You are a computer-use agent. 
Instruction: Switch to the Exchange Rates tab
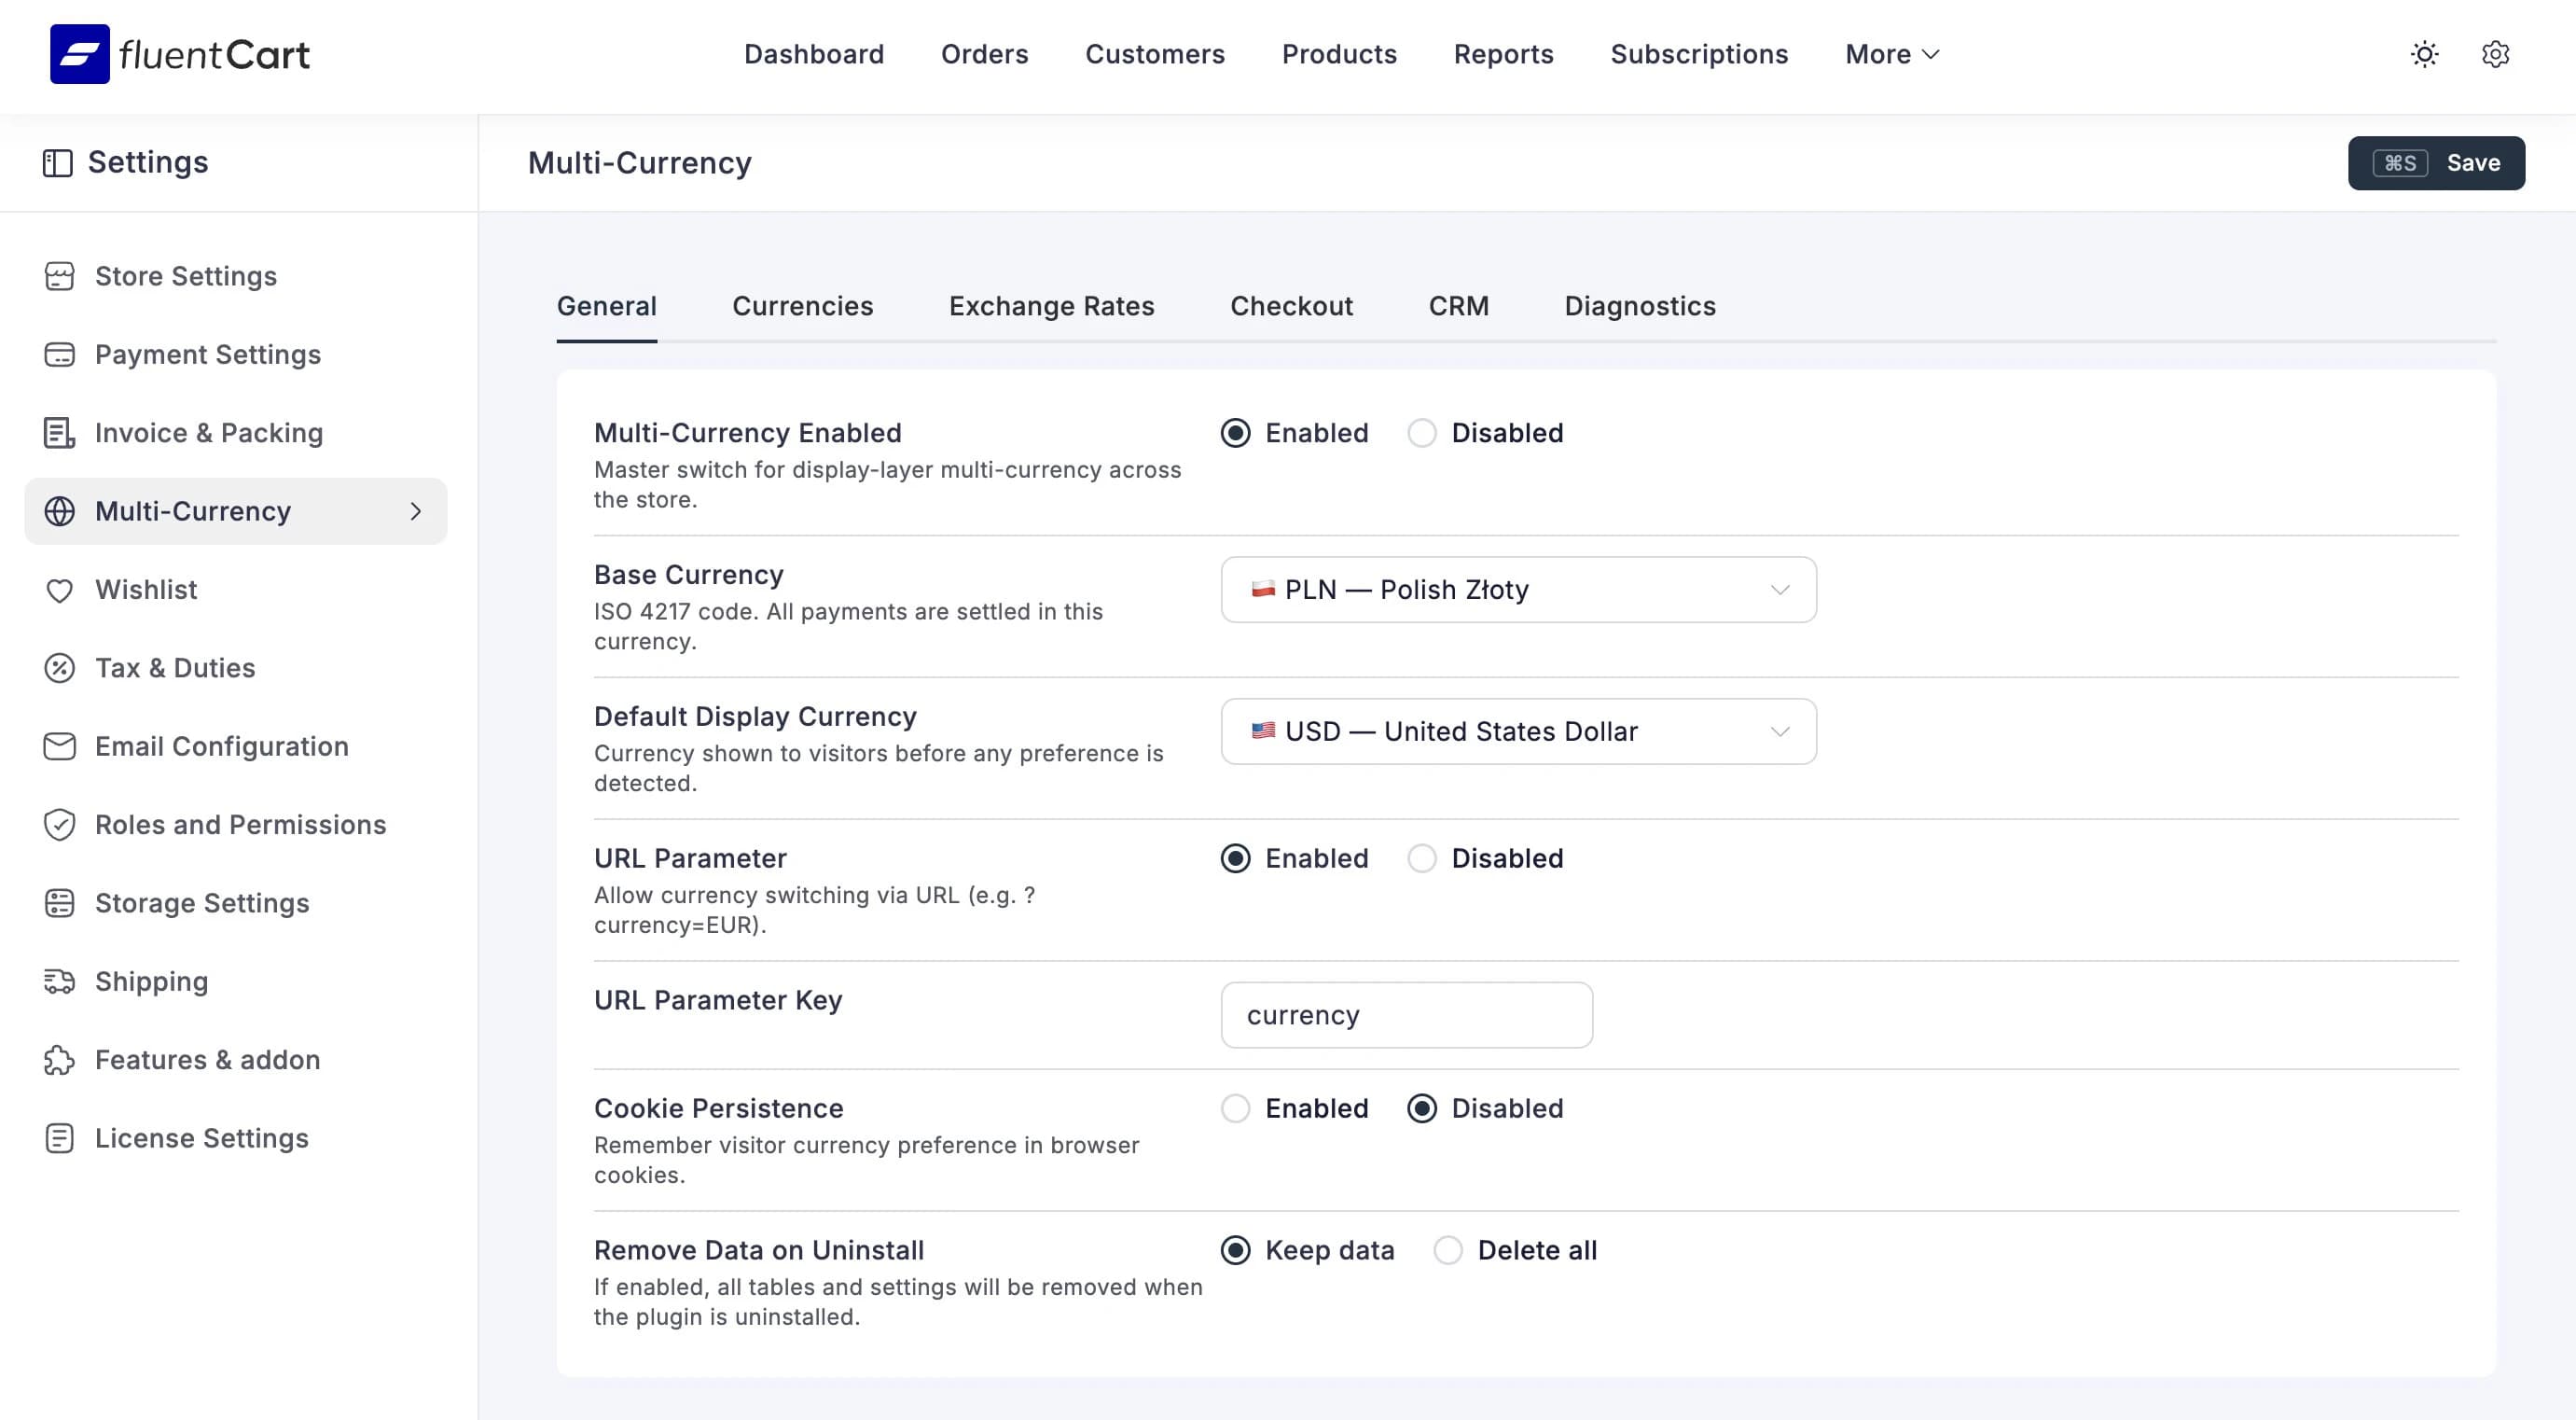tap(1051, 306)
